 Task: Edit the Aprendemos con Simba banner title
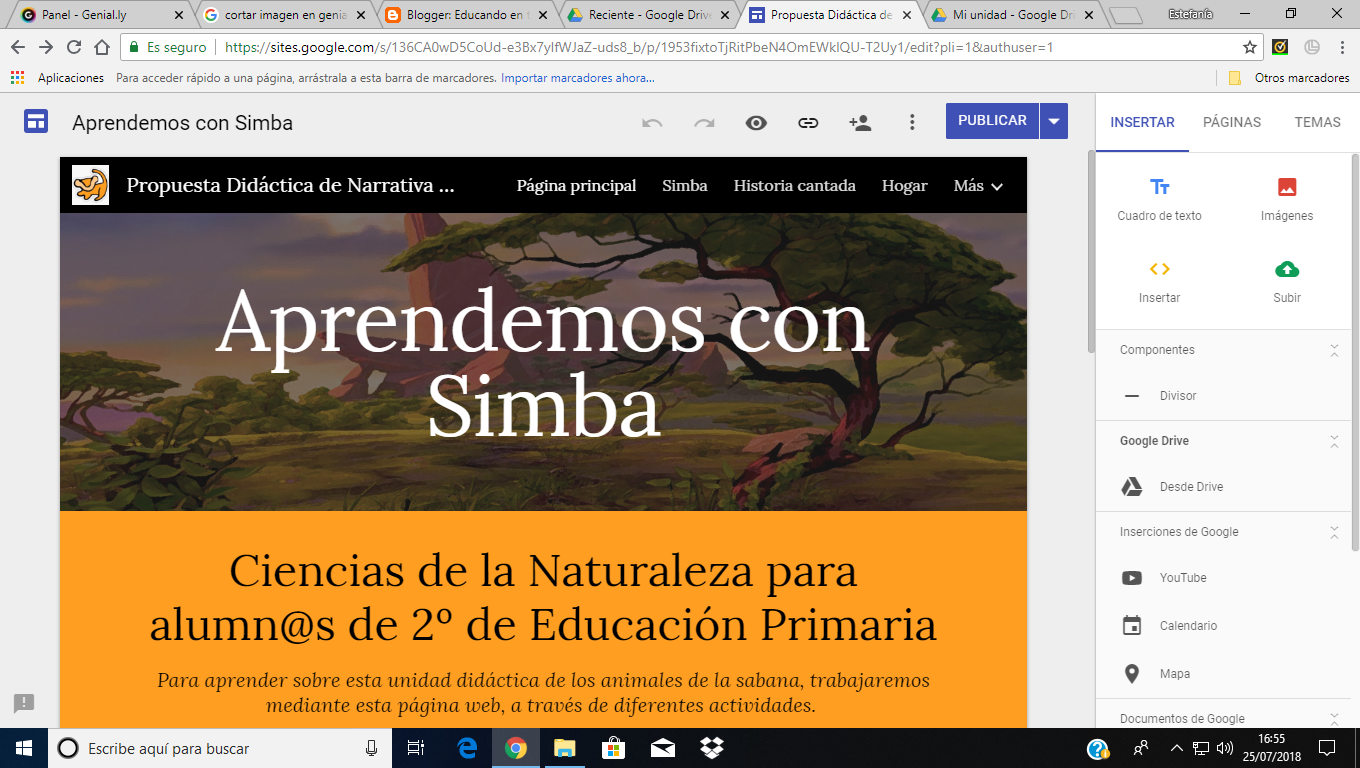click(x=543, y=363)
